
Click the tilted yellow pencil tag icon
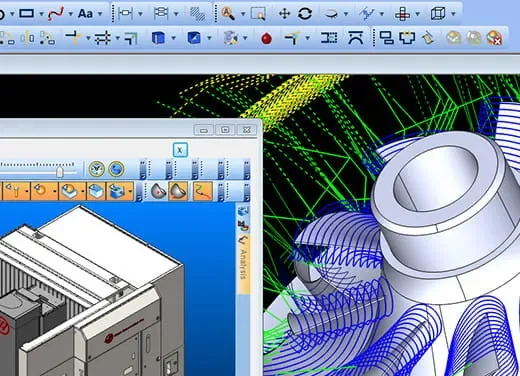click(428, 38)
